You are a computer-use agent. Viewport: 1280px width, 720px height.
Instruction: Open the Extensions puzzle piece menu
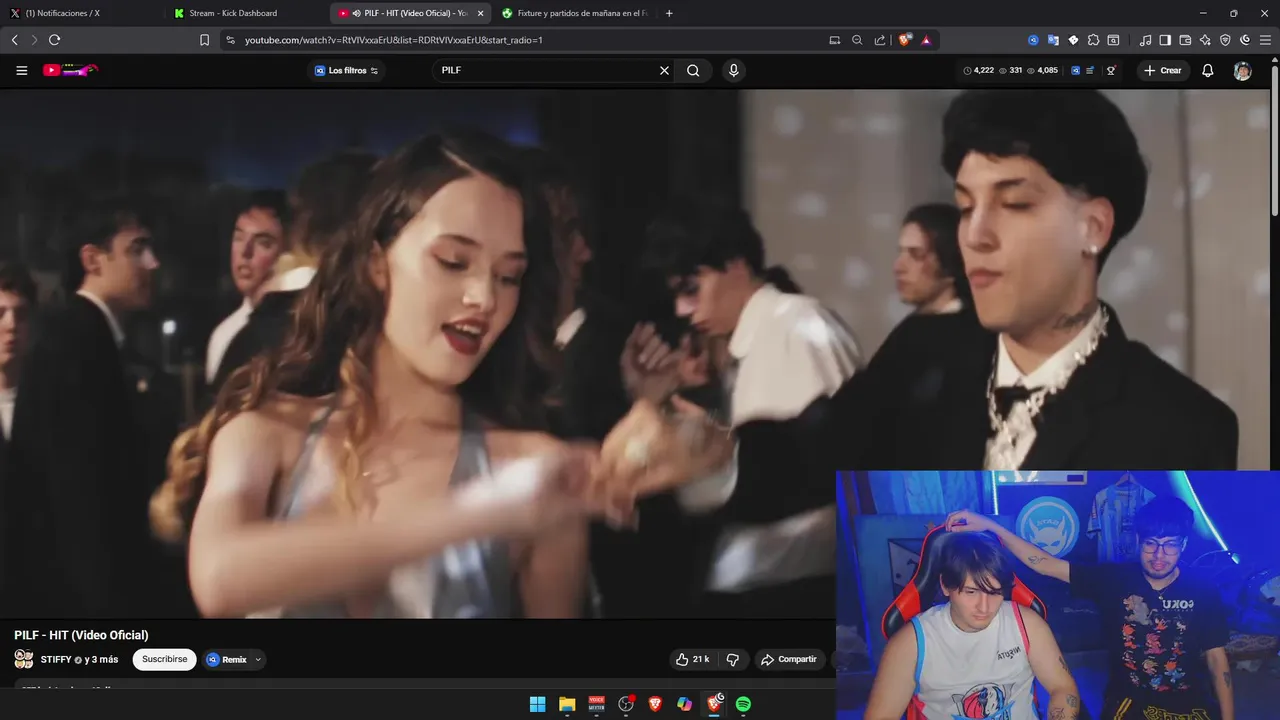pos(1093,40)
